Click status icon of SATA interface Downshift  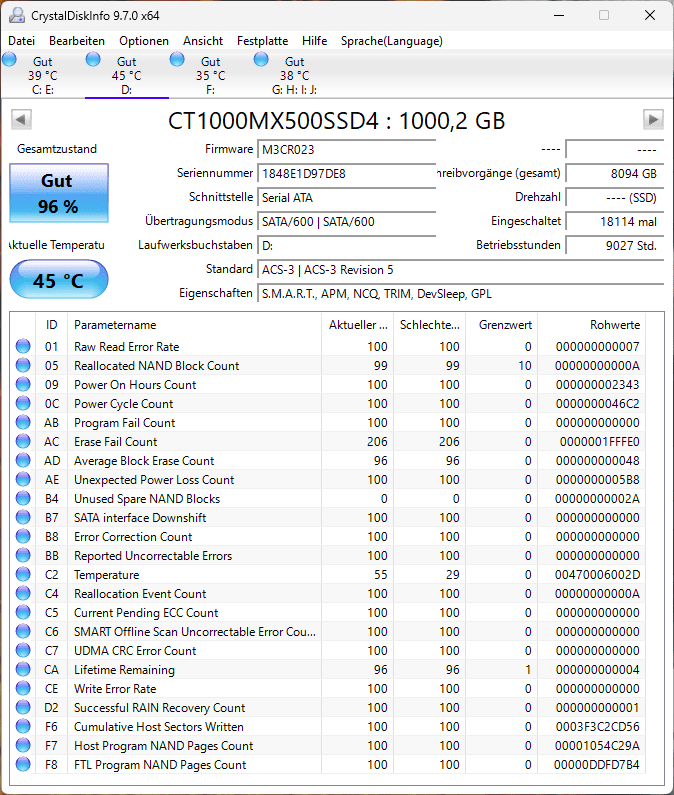tap(23, 517)
